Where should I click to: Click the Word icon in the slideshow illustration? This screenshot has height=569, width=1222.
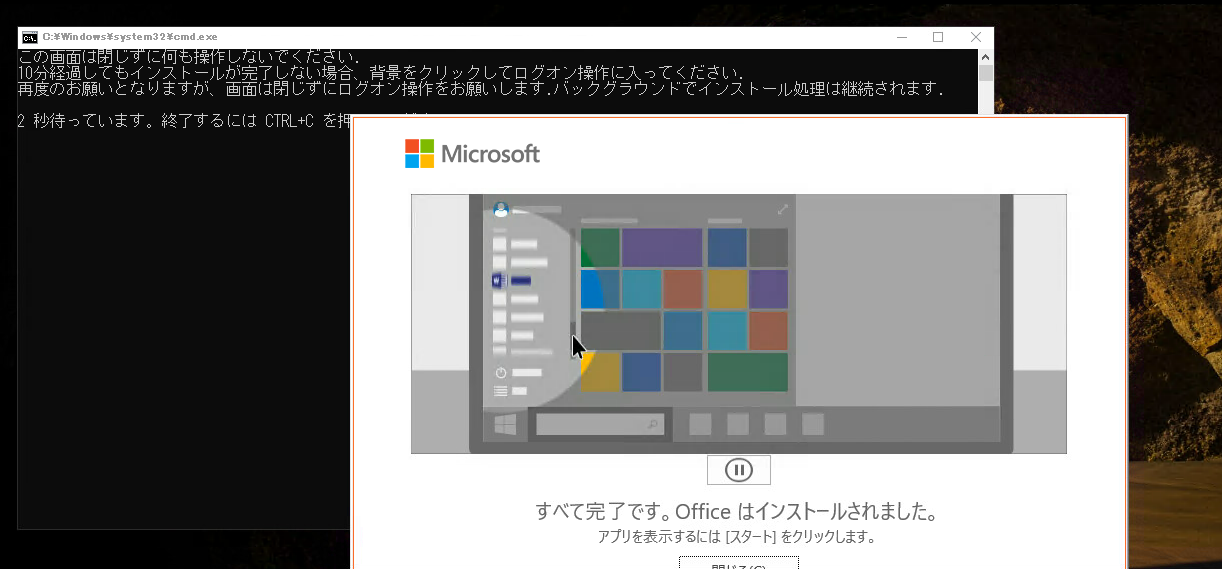pos(500,281)
